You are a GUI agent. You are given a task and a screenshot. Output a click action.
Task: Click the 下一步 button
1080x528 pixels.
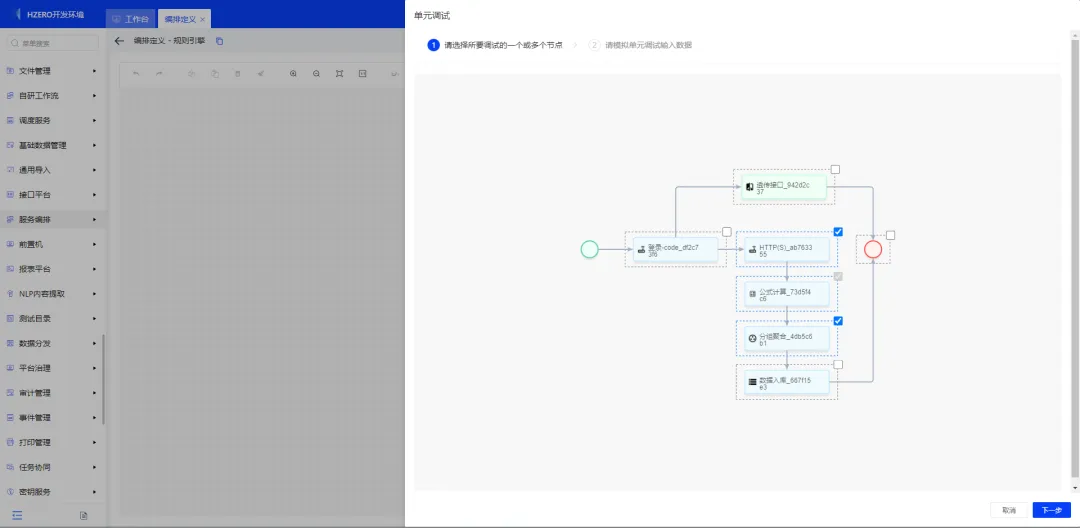[1052, 510]
